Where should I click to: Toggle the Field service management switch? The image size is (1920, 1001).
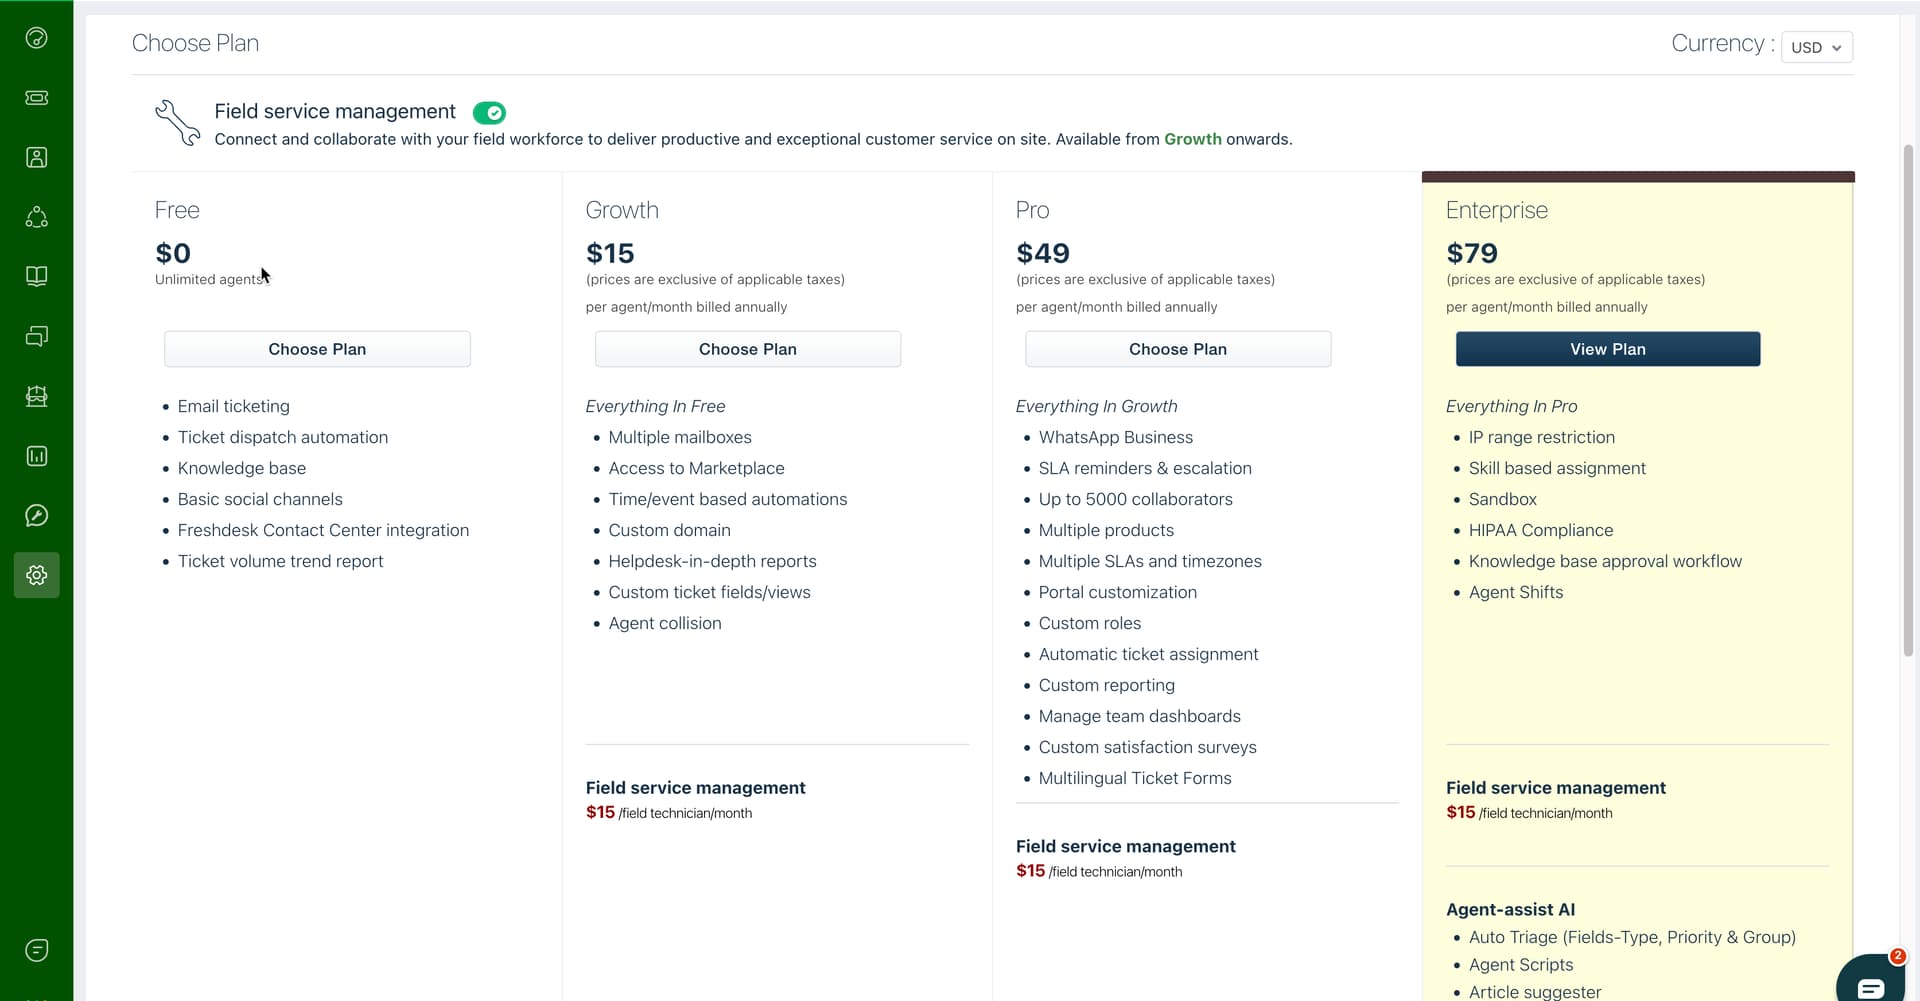click(489, 113)
